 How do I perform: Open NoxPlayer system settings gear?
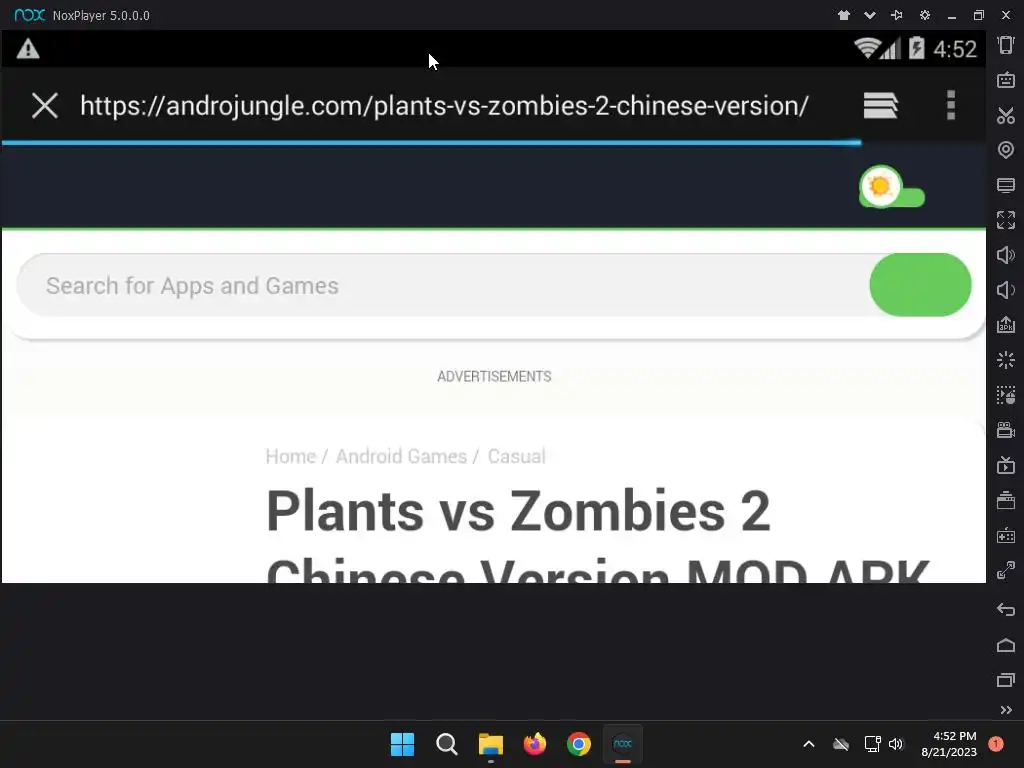925,15
